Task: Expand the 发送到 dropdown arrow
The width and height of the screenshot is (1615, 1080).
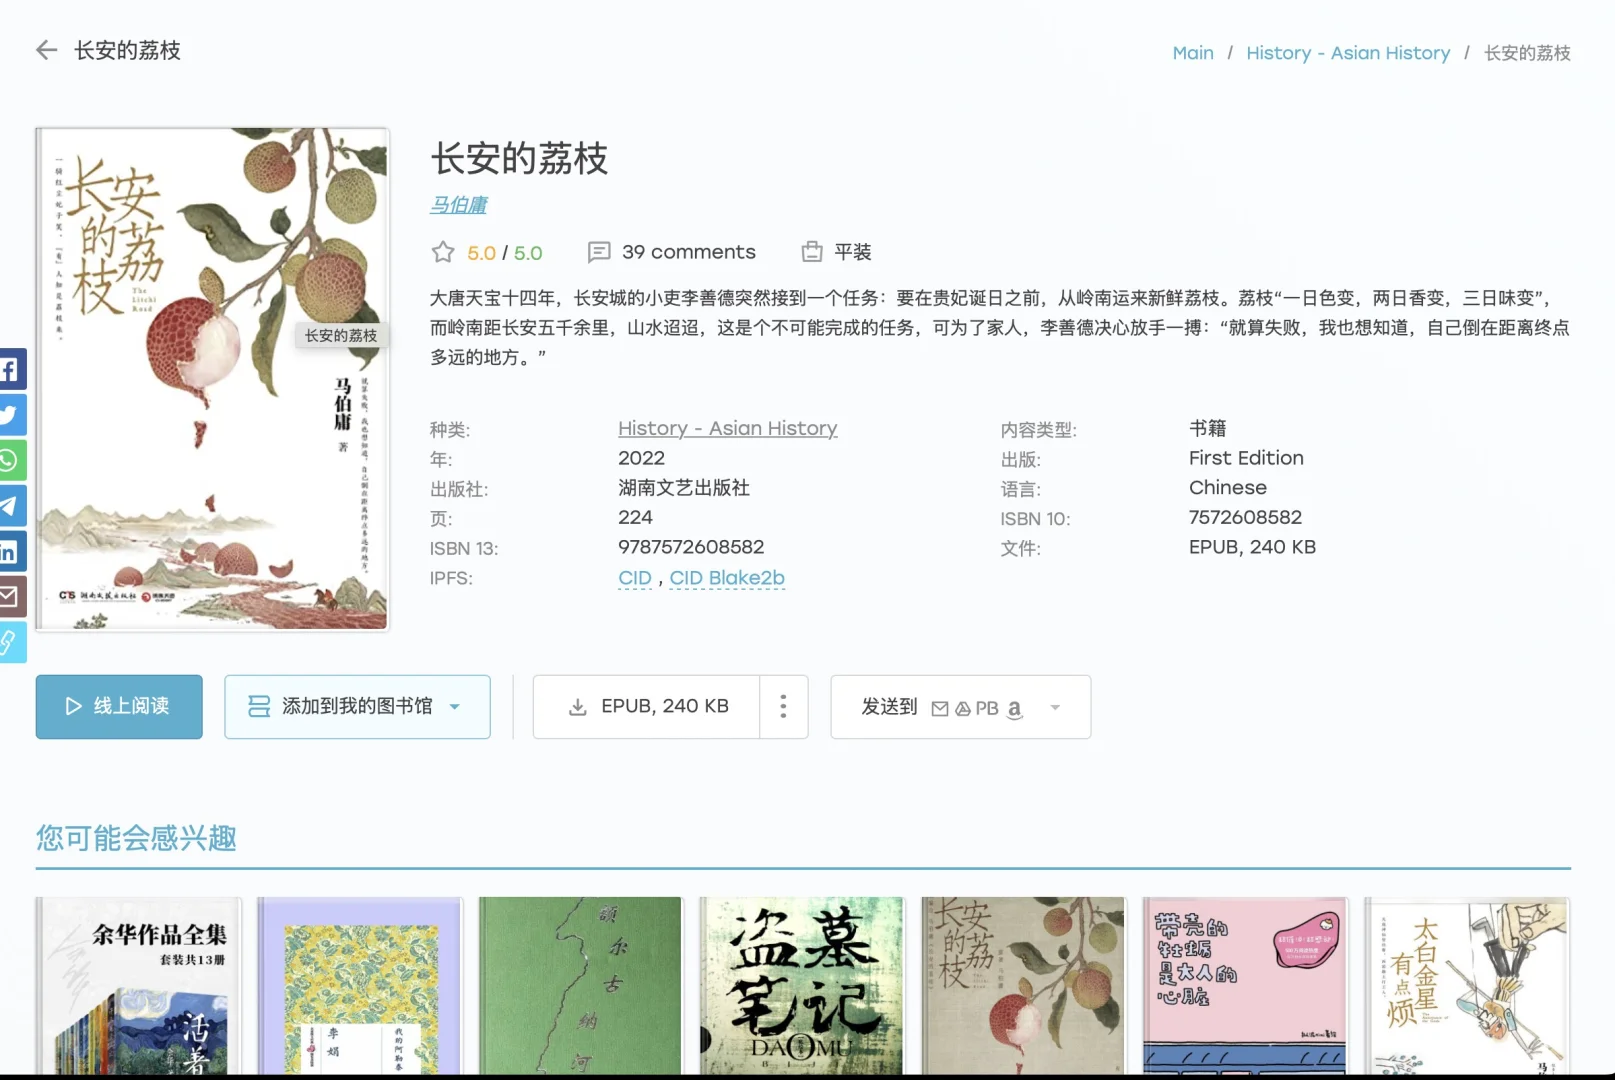Action: [x=1055, y=708]
